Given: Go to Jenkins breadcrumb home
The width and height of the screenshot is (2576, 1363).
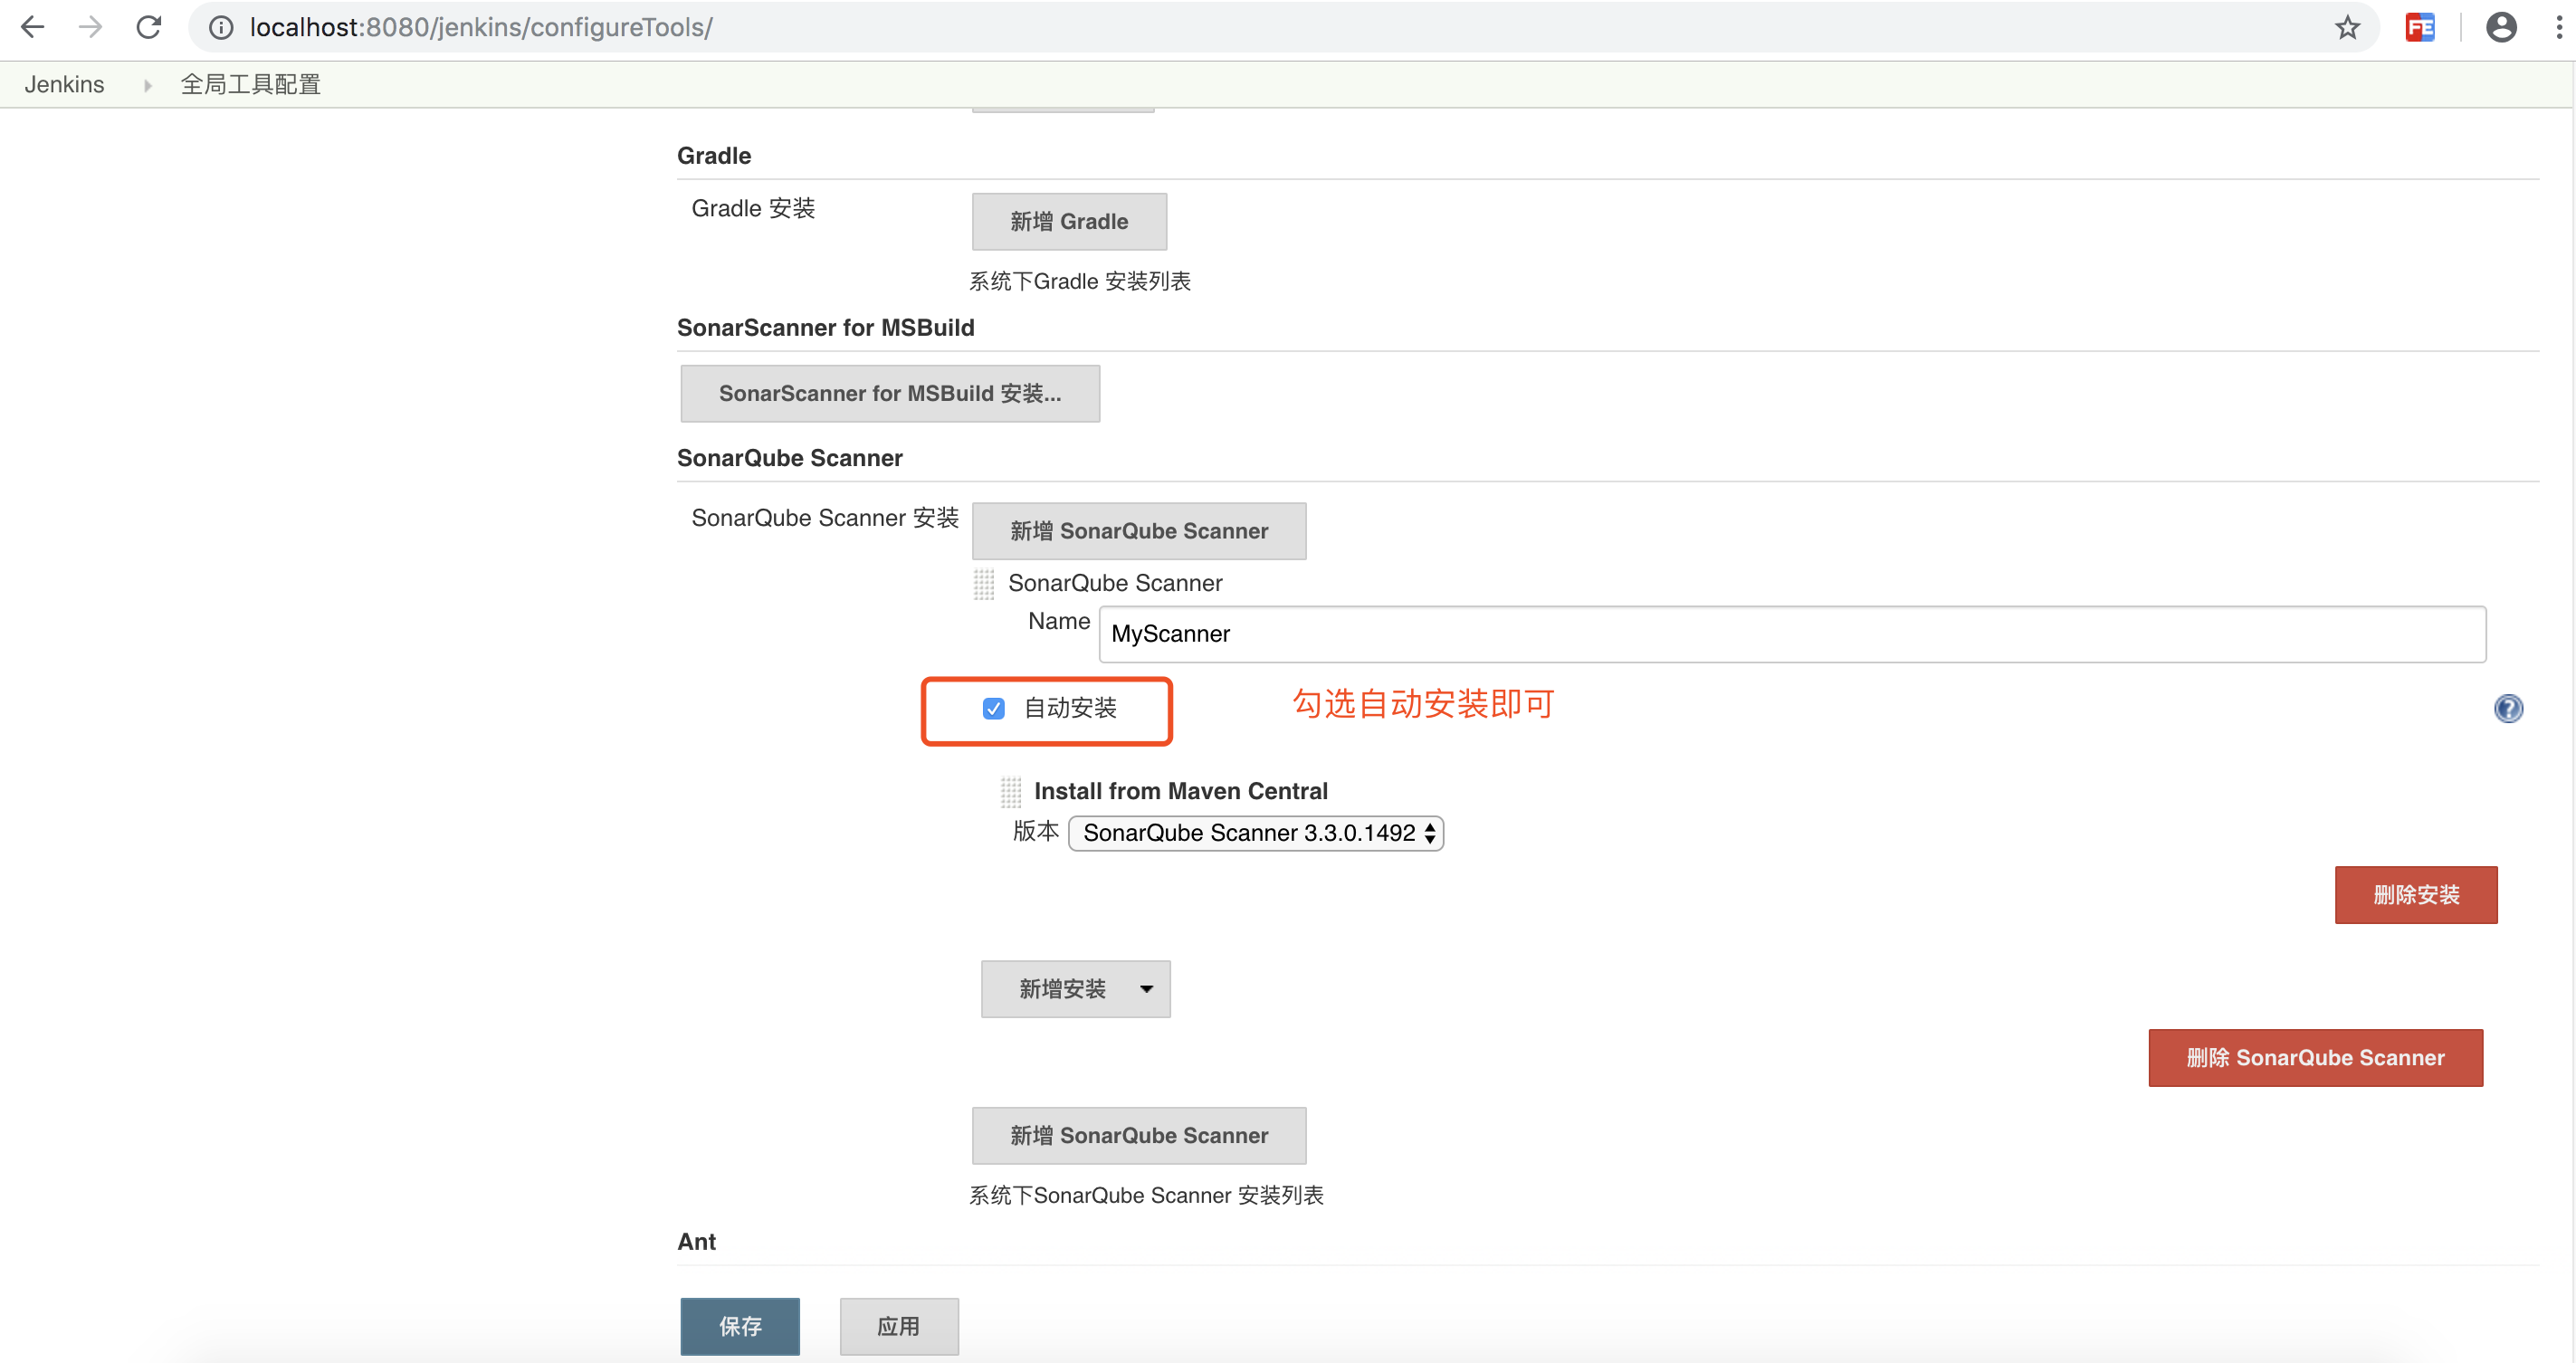Looking at the screenshot, I should (64, 84).
